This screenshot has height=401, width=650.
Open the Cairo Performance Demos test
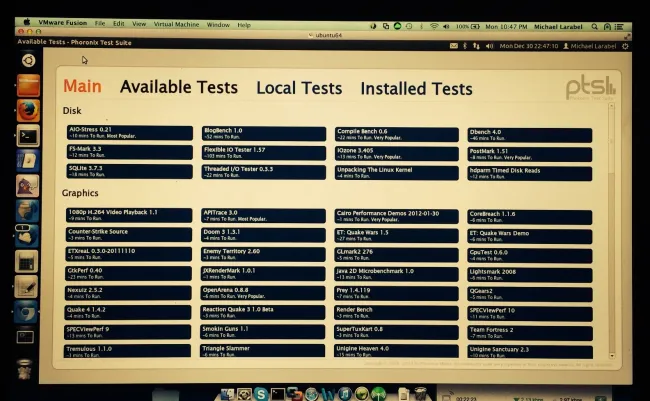(x=397, y=216)
